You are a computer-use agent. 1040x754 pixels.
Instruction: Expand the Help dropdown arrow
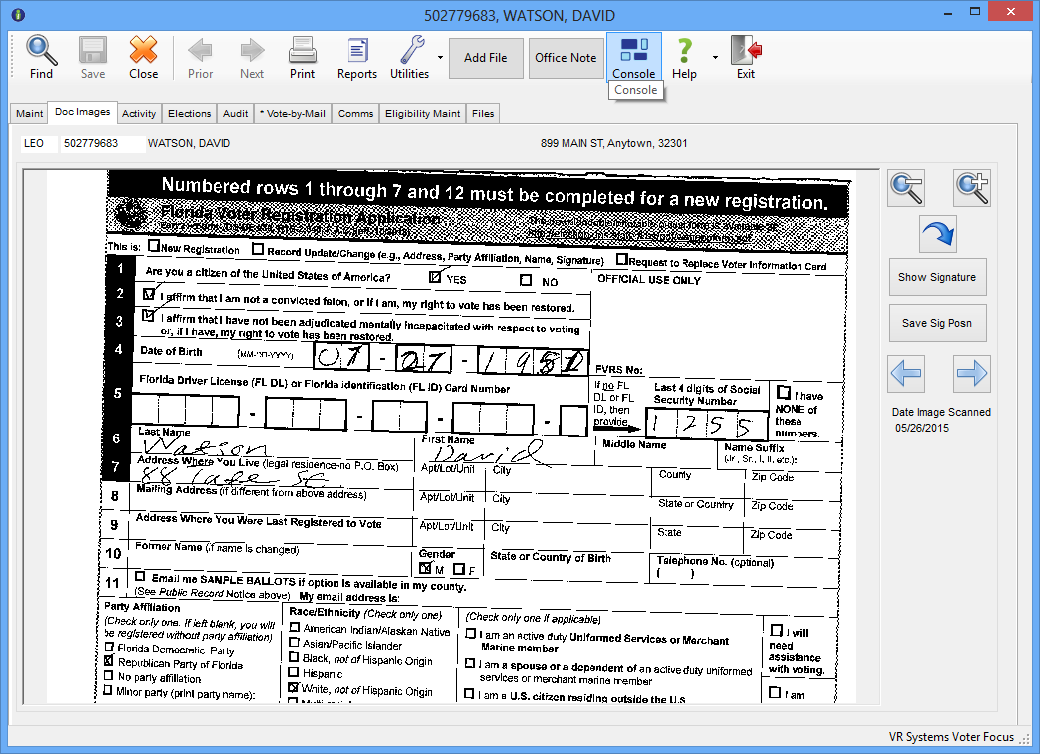715,58
